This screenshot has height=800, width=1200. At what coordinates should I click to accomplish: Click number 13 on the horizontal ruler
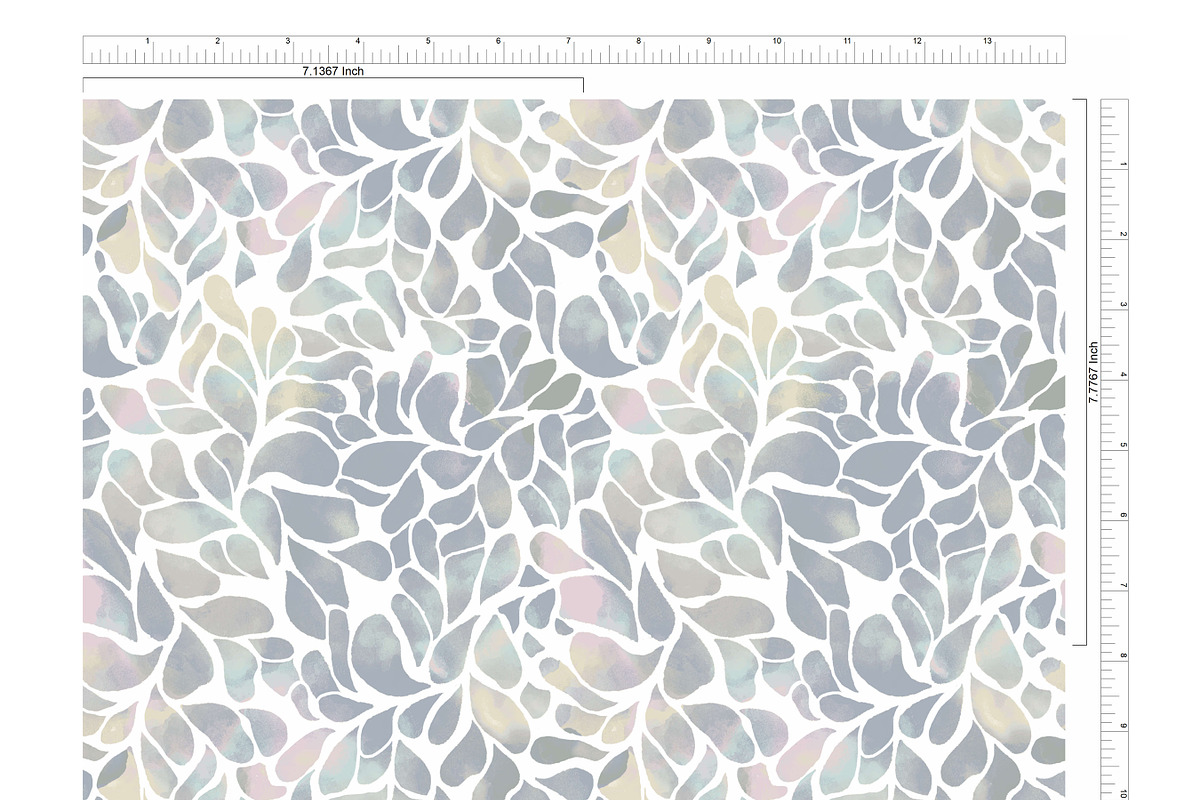click(987, 41)
